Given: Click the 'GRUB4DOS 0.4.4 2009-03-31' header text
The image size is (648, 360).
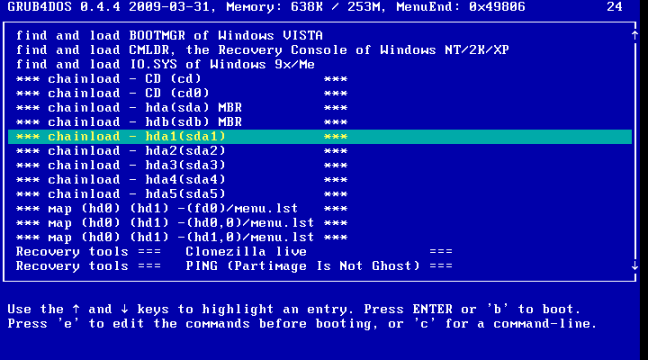Looking at the screenshot, I should coord(111,7).
